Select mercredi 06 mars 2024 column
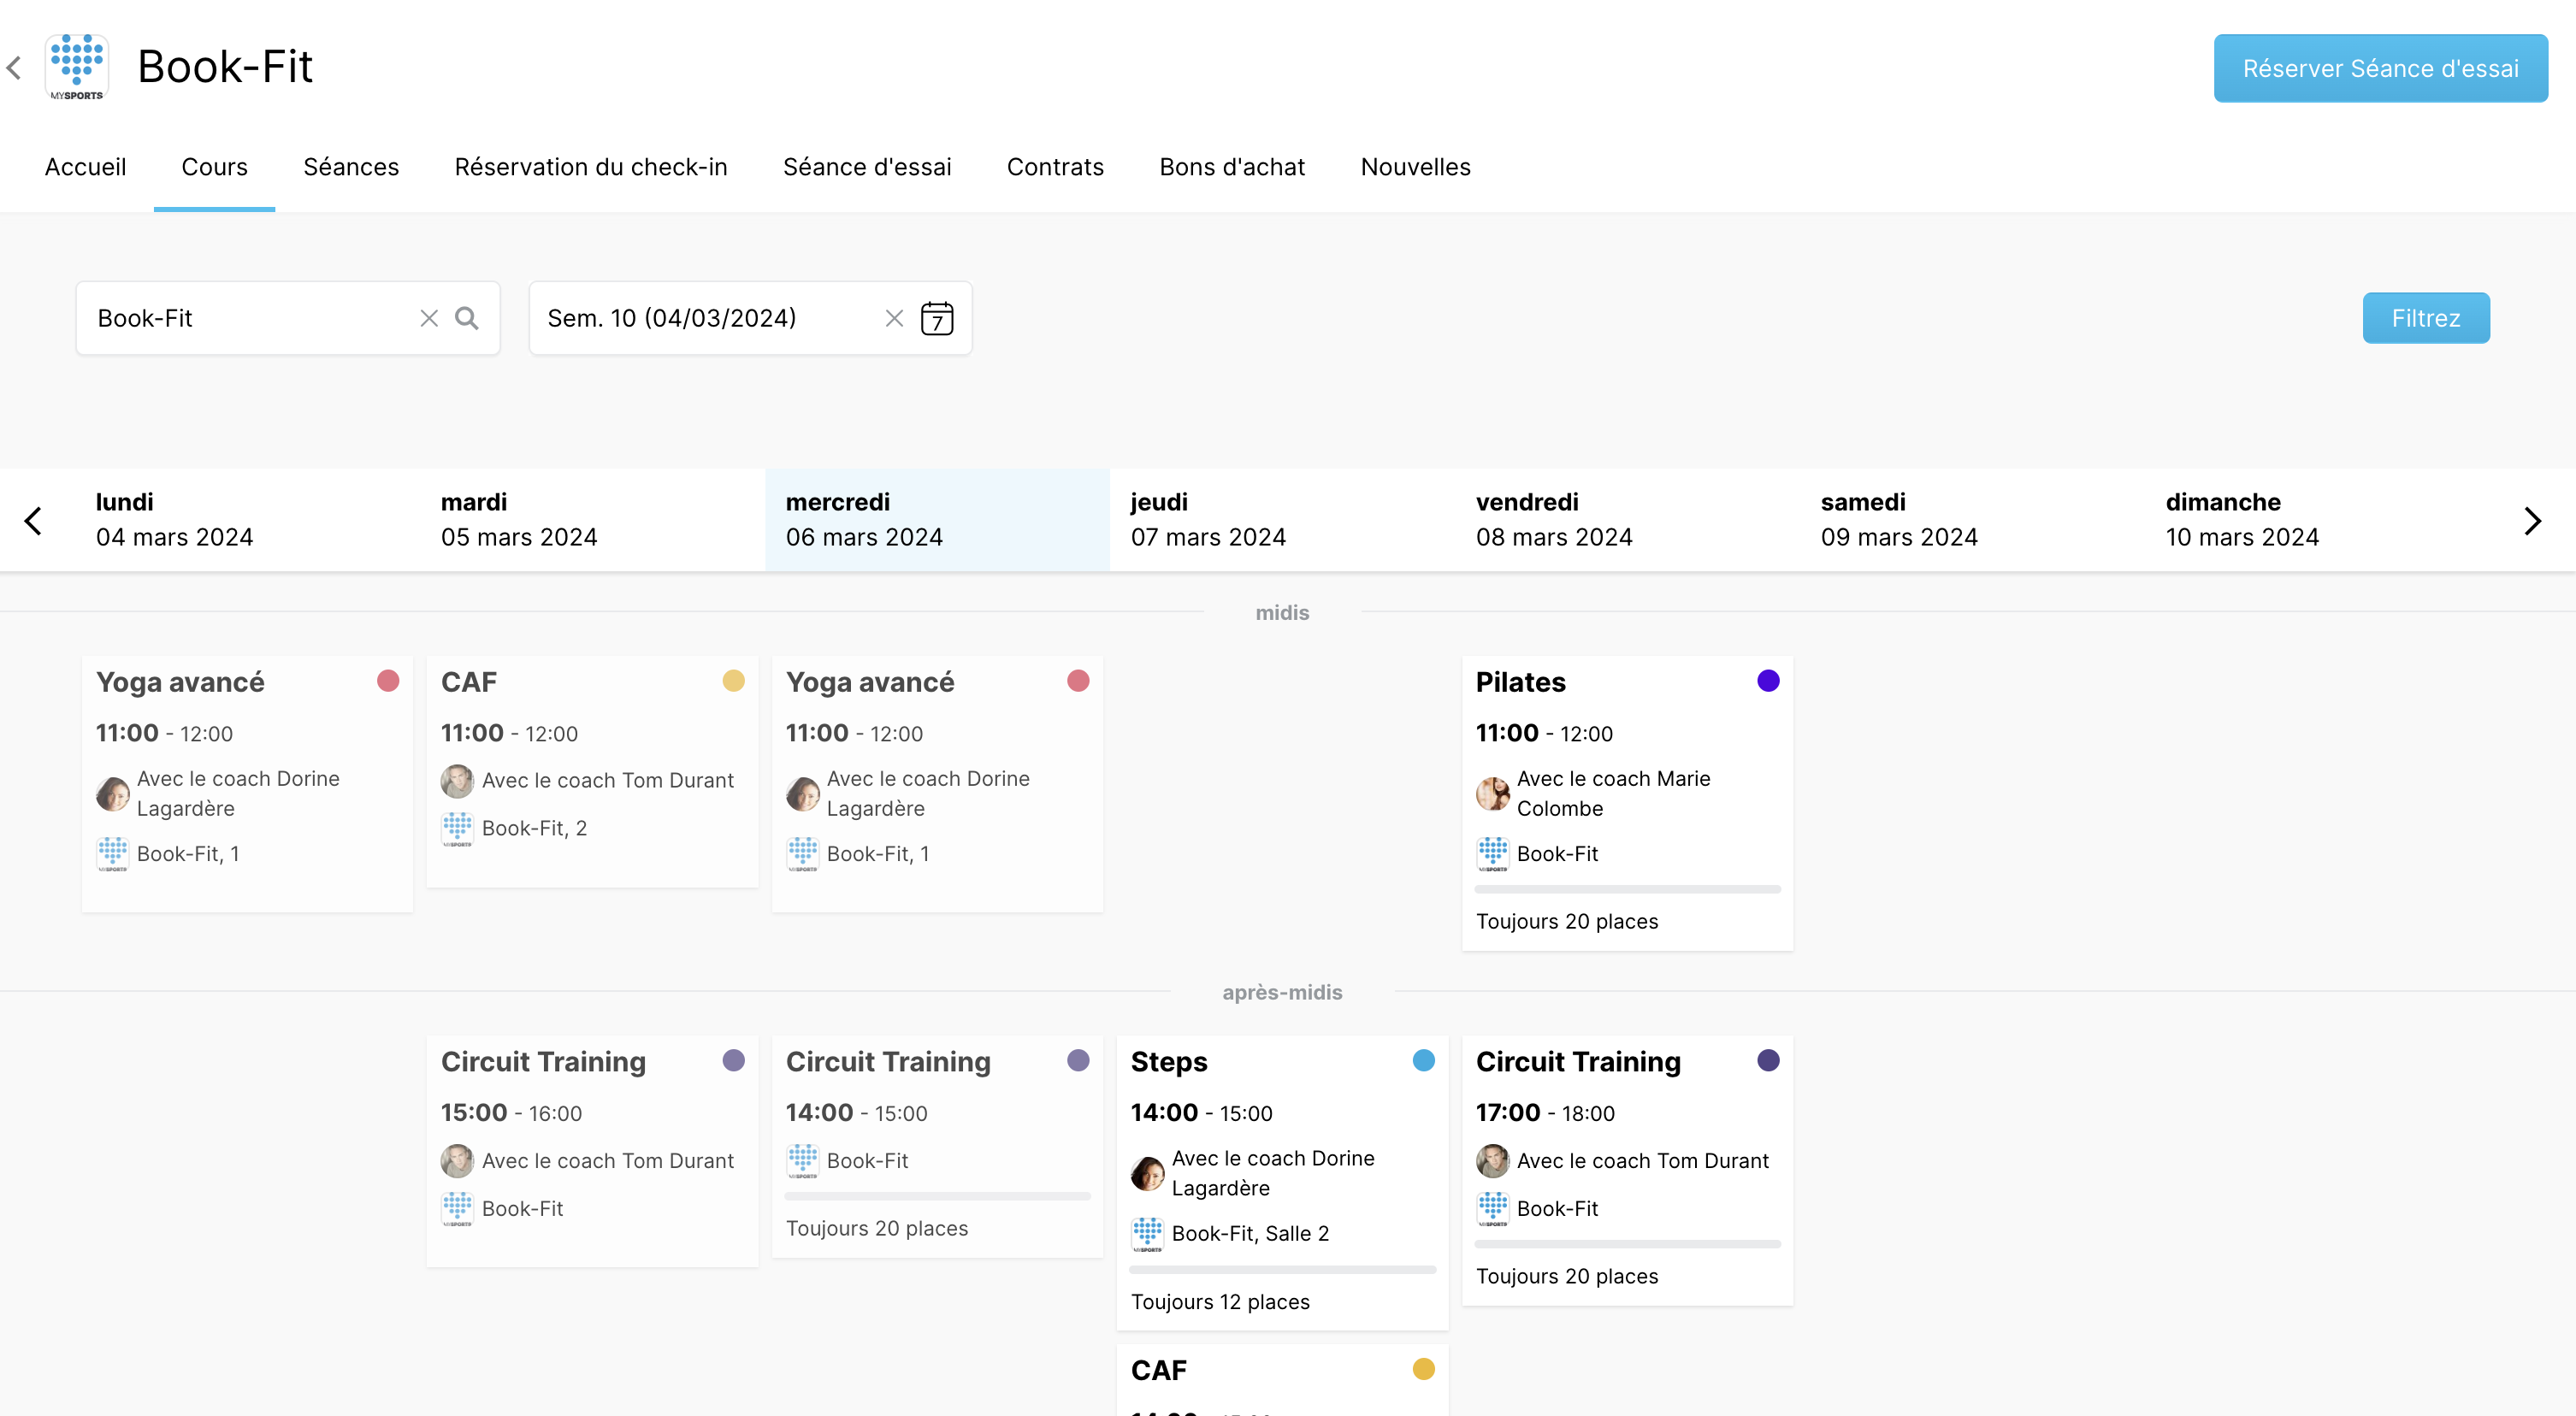 938,520
